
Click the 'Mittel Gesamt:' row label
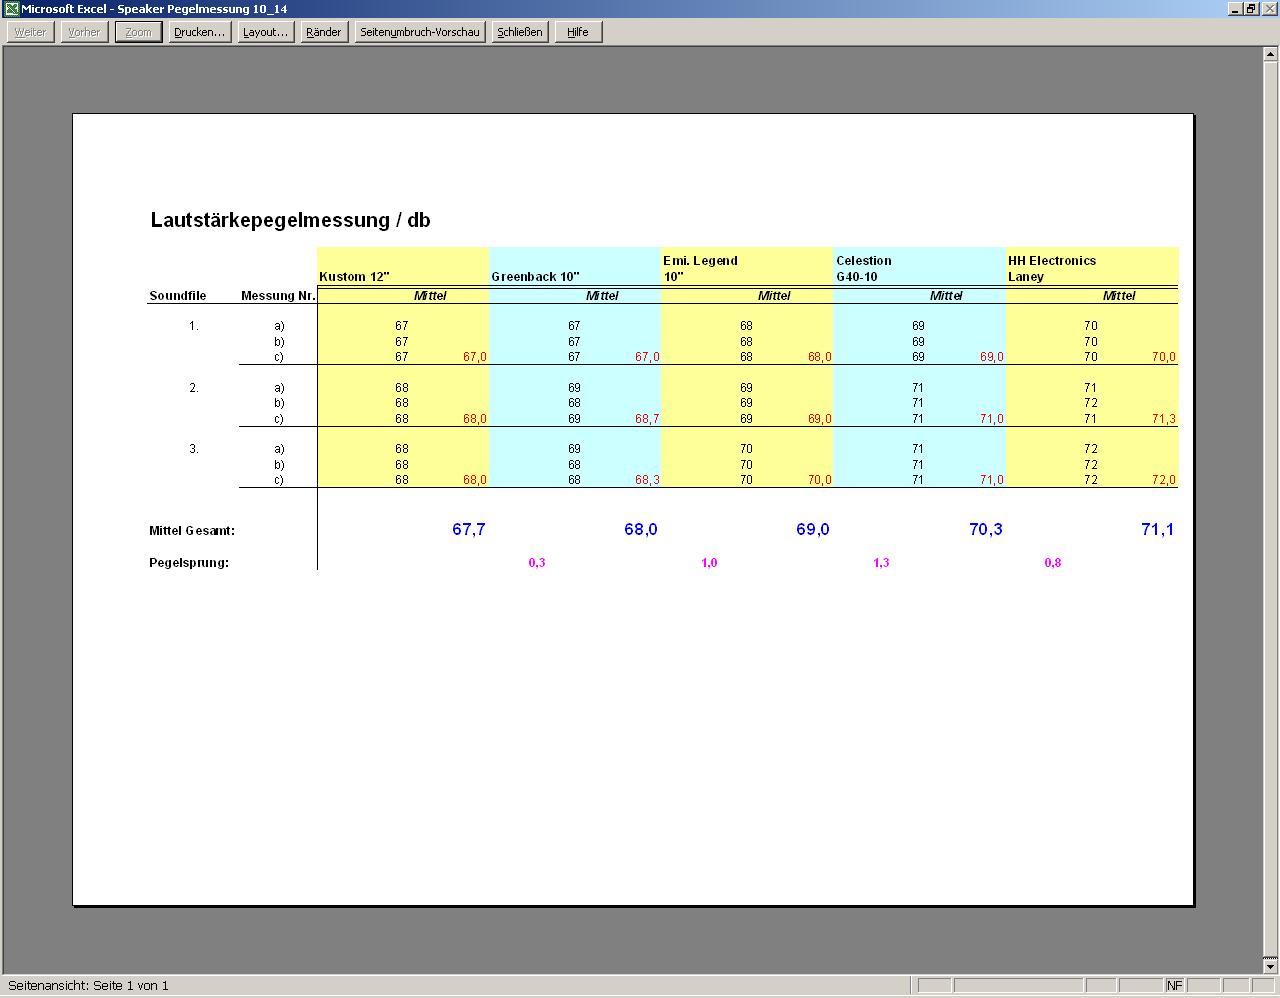point(192,531)
